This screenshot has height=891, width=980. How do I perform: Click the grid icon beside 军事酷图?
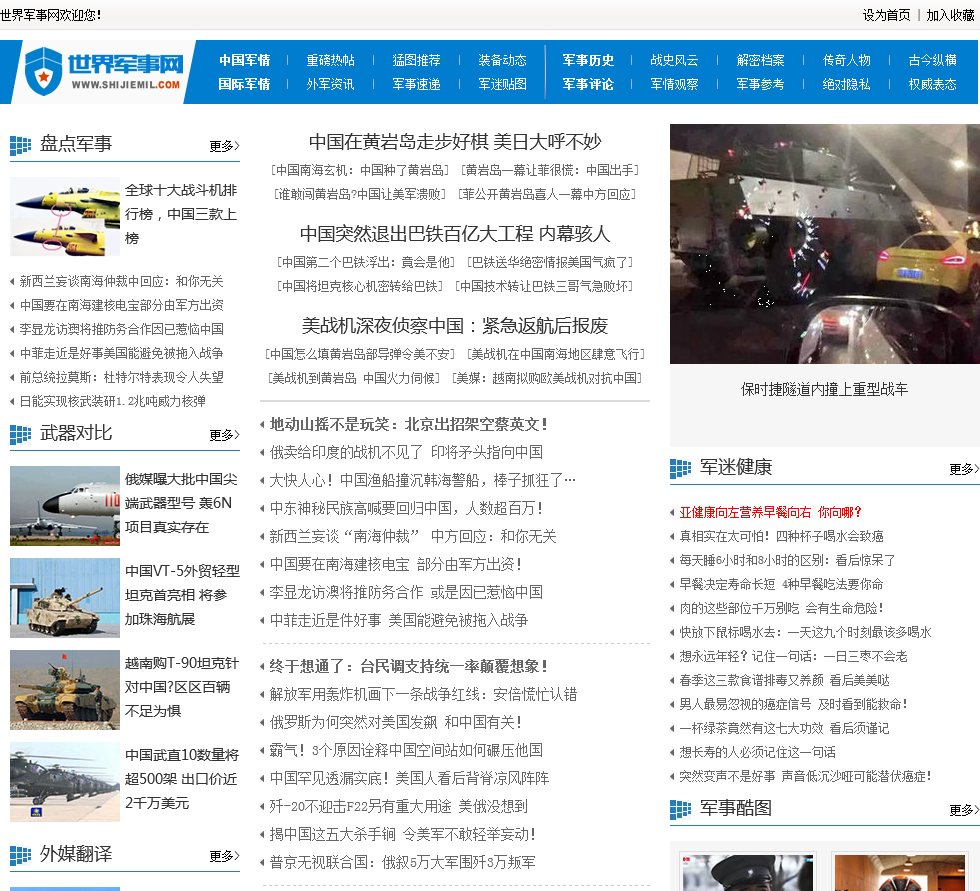[x=682, y=810]
